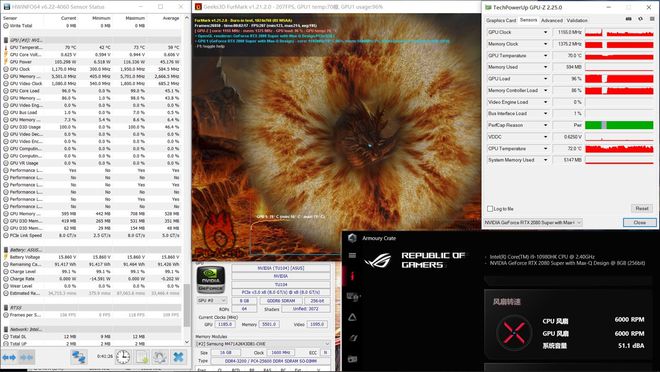Viewport: 660px width, 372px height.
Task: Click HWiNFO GPU Temperature sensor icon
Action: (x=6, y=48)
